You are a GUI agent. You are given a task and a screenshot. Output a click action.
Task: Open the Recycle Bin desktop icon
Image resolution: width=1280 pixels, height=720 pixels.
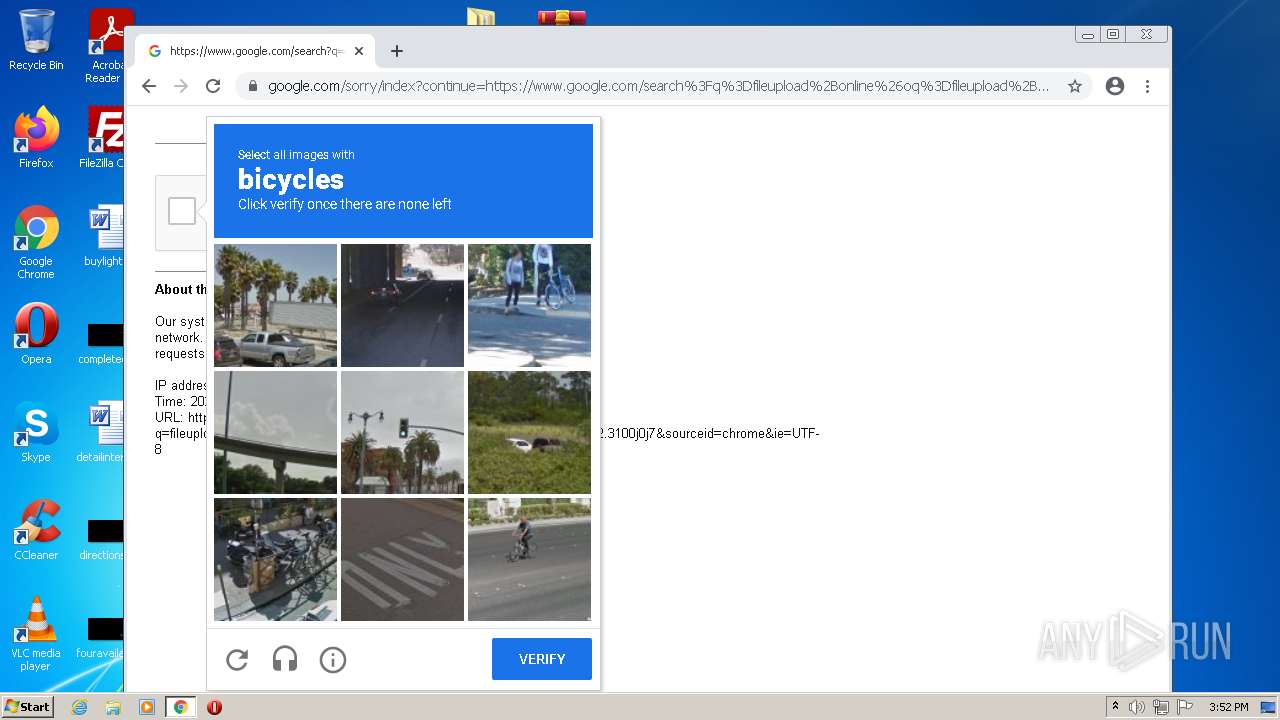36,40
